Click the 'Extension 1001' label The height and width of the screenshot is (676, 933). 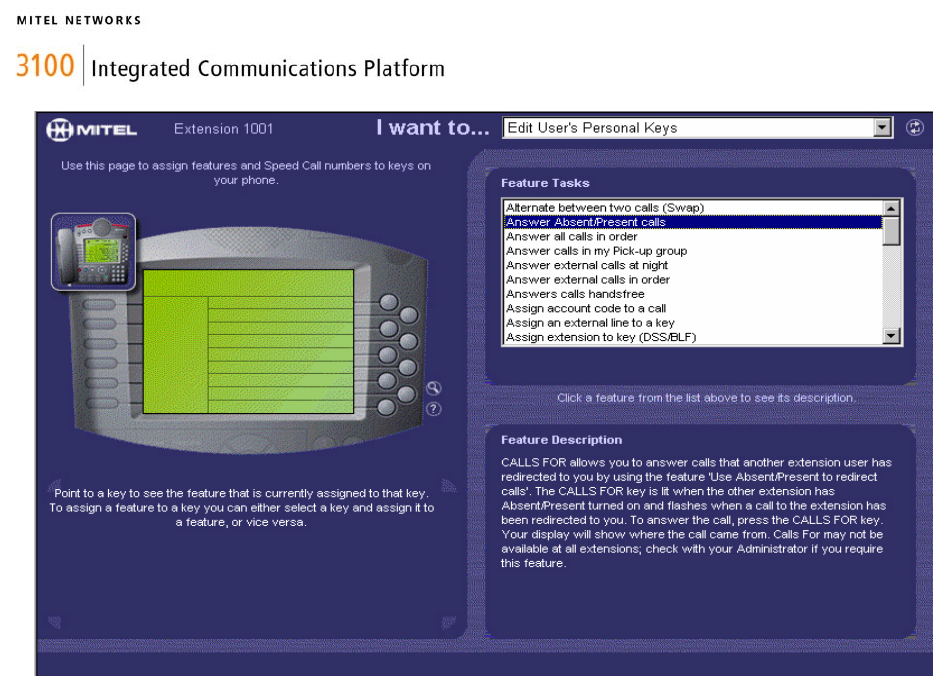223,129
